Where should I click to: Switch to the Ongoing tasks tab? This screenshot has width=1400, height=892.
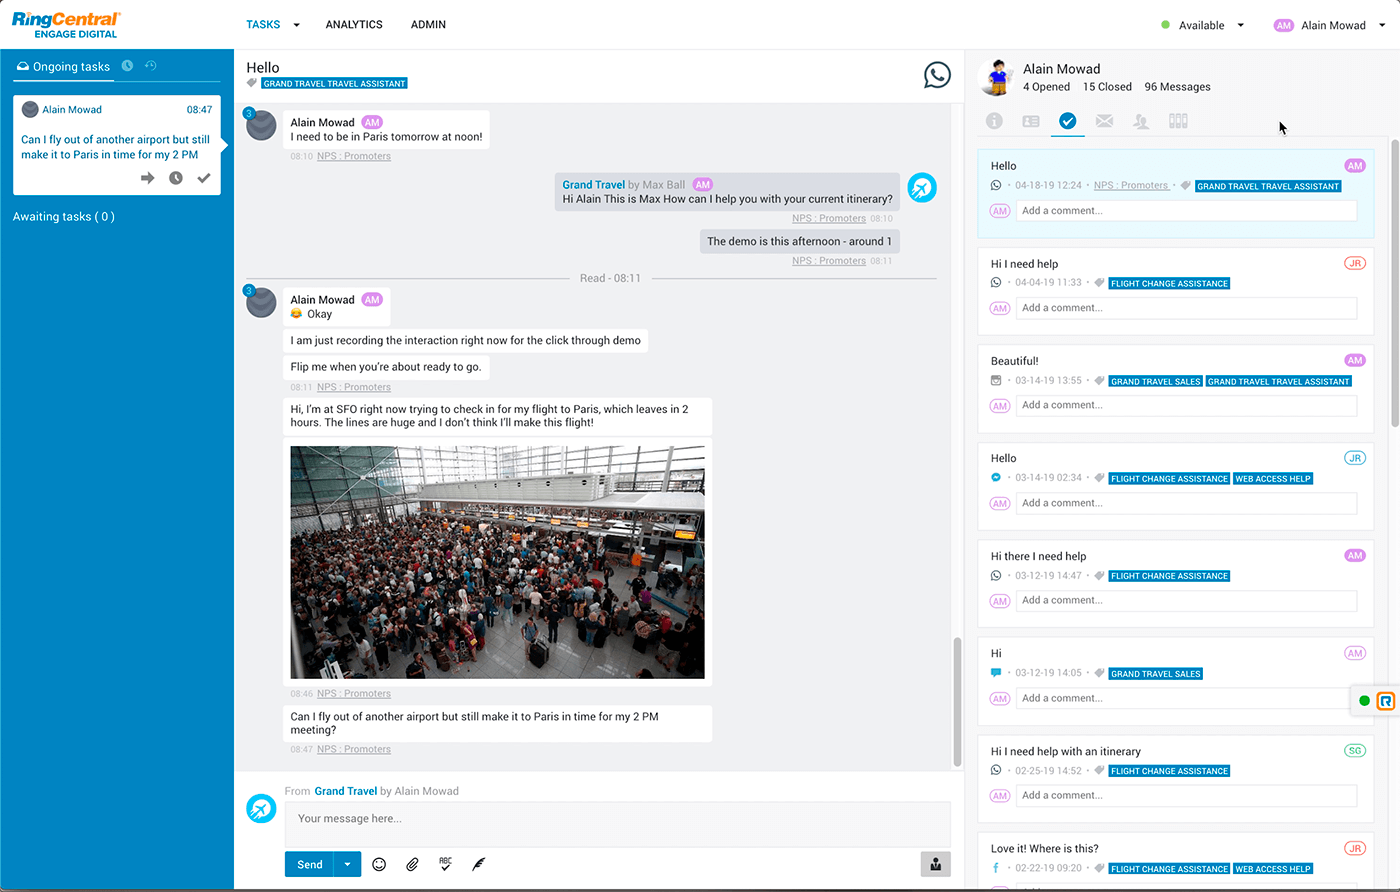pos(63,67)
